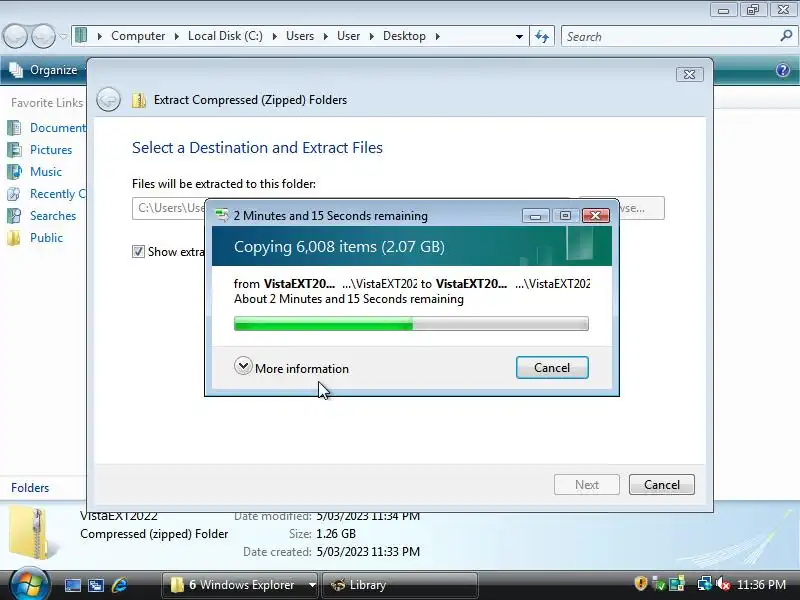The width and height of the screenshot is (800, 600).
Task: Click the taskbar clock 11:36 PM
Action: pos(762,584)
